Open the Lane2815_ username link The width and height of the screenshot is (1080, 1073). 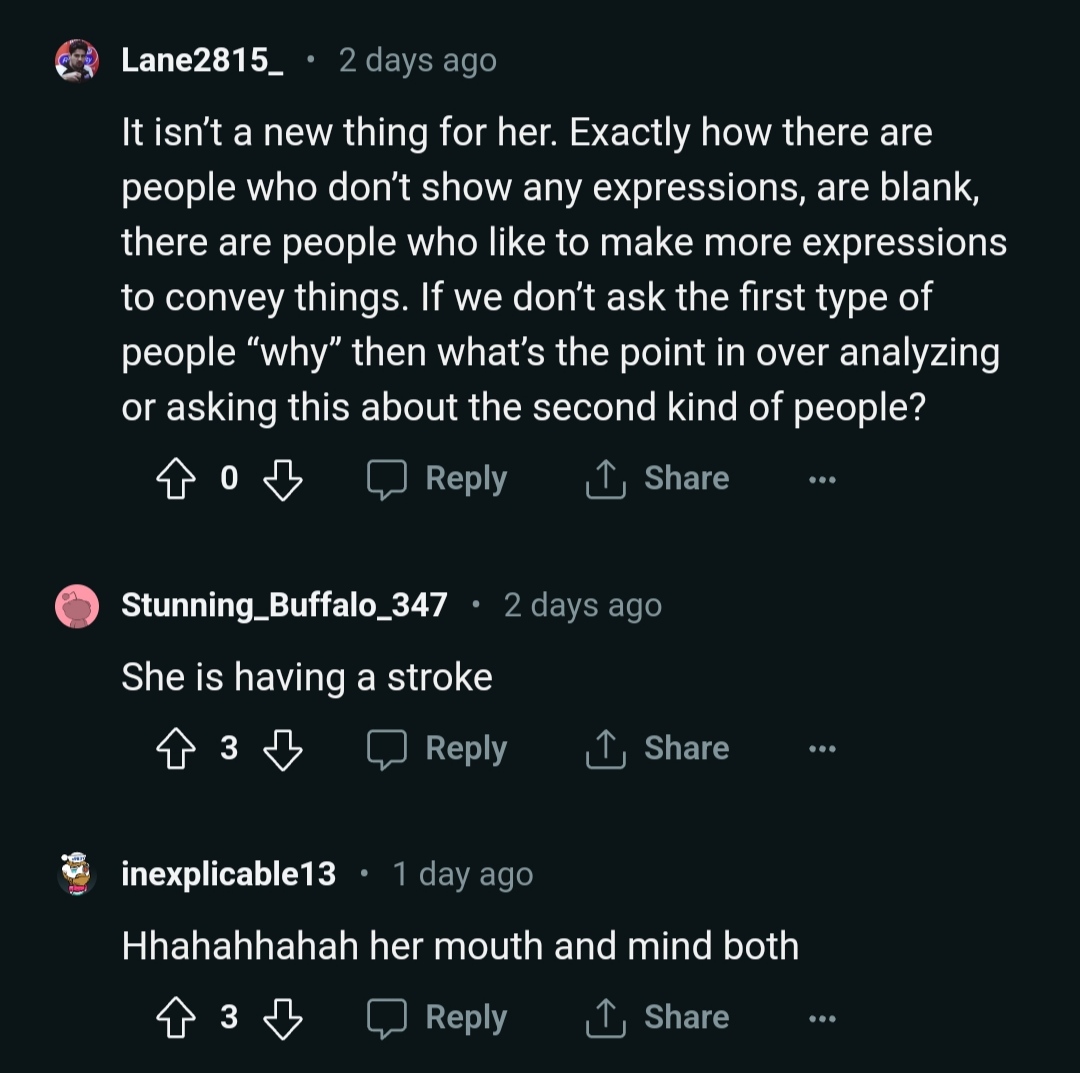click(x=202, y=61)
